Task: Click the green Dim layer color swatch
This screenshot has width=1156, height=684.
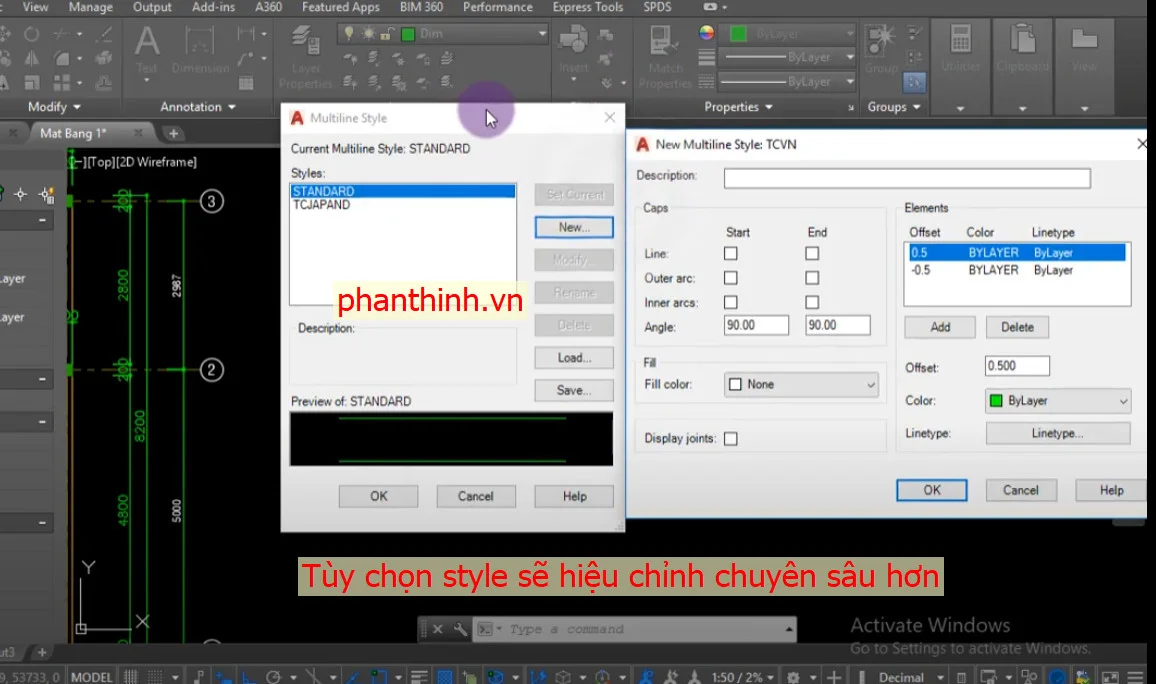Action: 408,34
